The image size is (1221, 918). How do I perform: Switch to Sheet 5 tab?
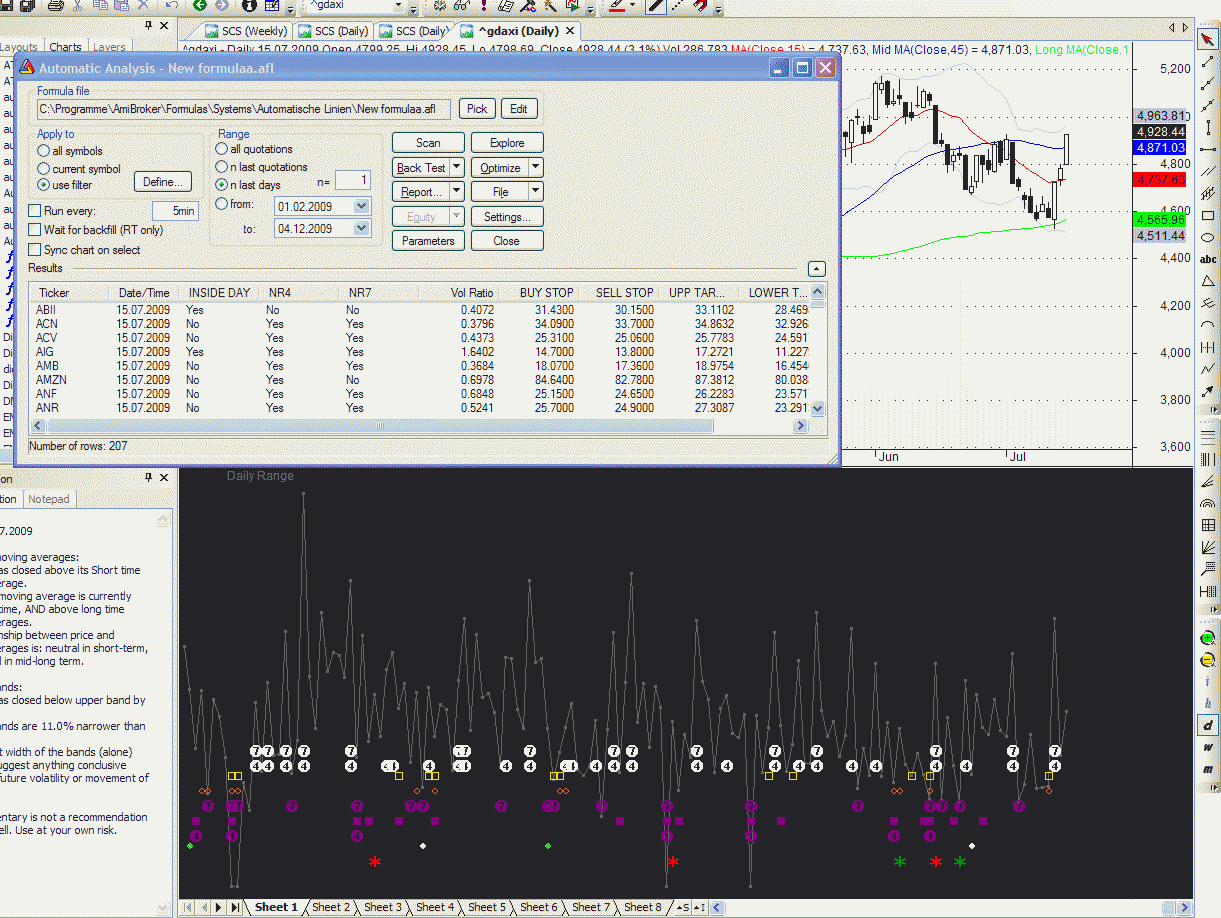[487, 907]
